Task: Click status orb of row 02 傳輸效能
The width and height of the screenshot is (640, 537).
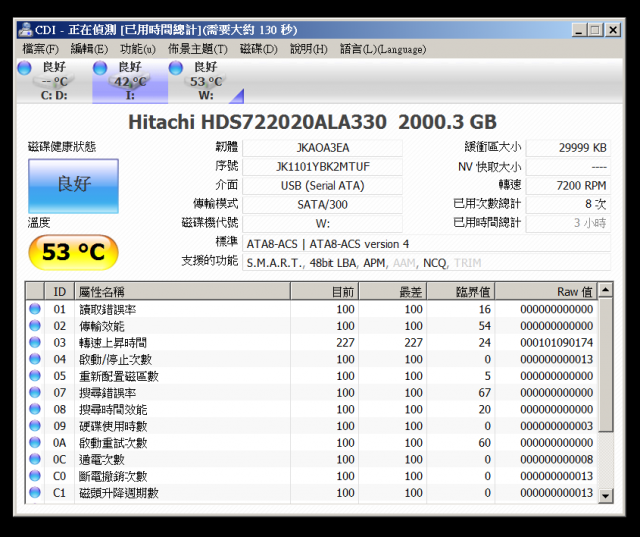Action: click(35, 325)
